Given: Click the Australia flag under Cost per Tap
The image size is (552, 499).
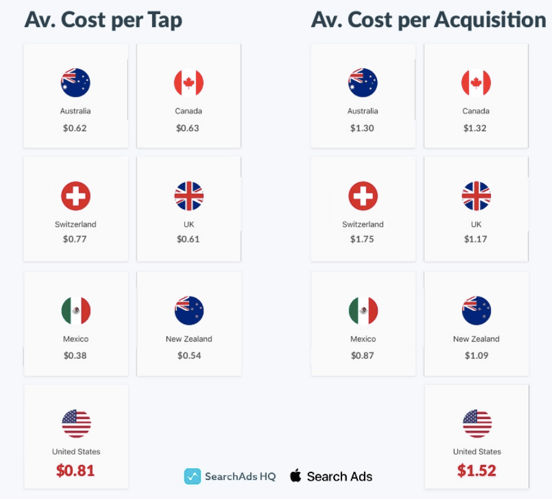Looking at the screenshot, I should (75, 82).
